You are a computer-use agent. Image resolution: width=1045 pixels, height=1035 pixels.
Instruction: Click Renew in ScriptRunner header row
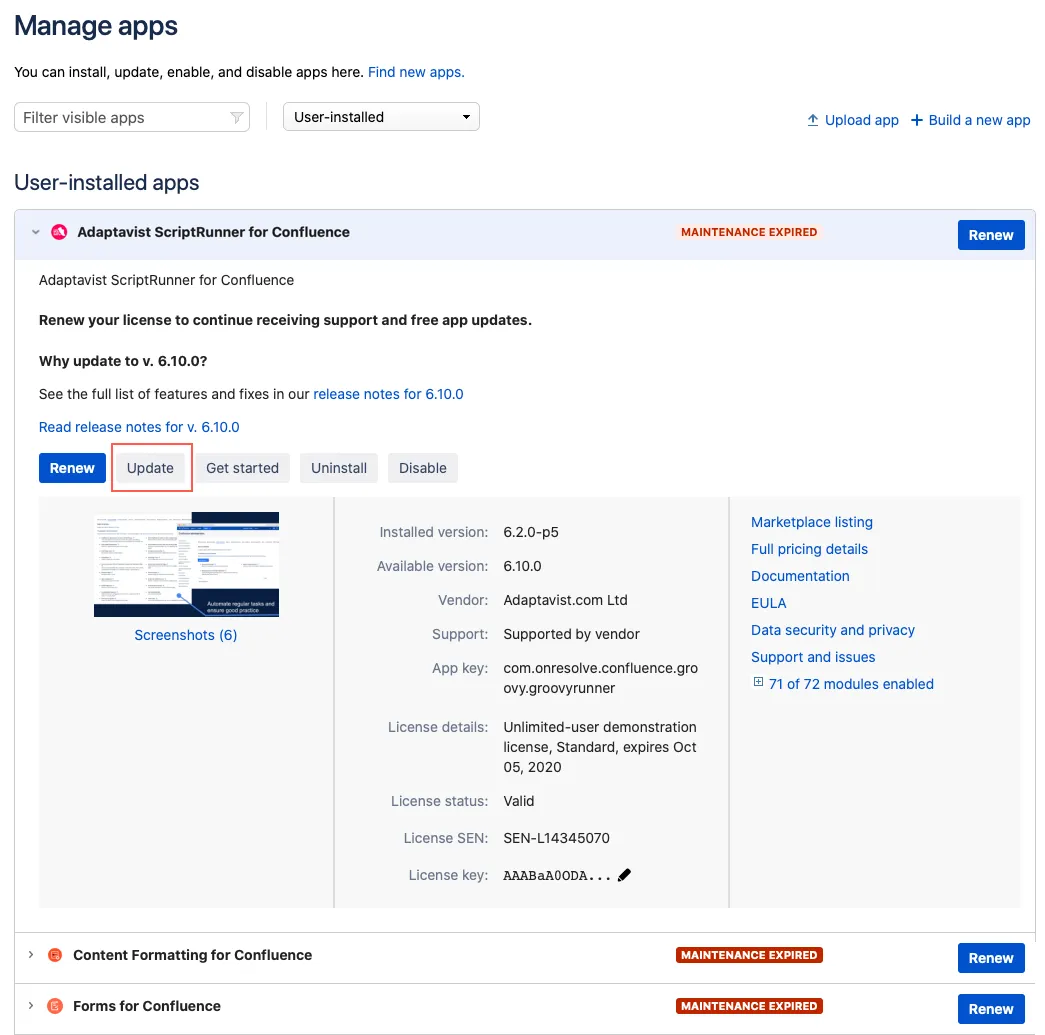pos(990,235)
